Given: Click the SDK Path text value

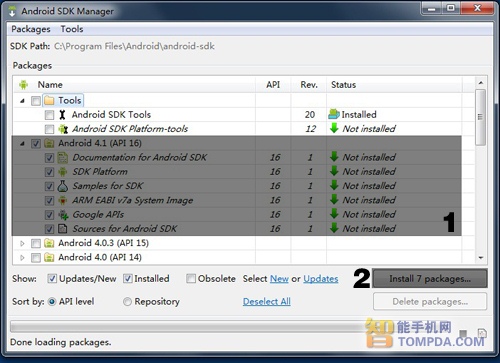Looking at the screenshot, I should point(134,46).
